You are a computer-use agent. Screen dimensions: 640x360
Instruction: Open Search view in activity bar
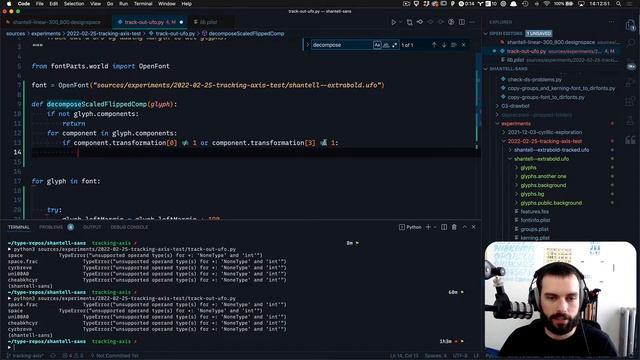pos(631,43)
